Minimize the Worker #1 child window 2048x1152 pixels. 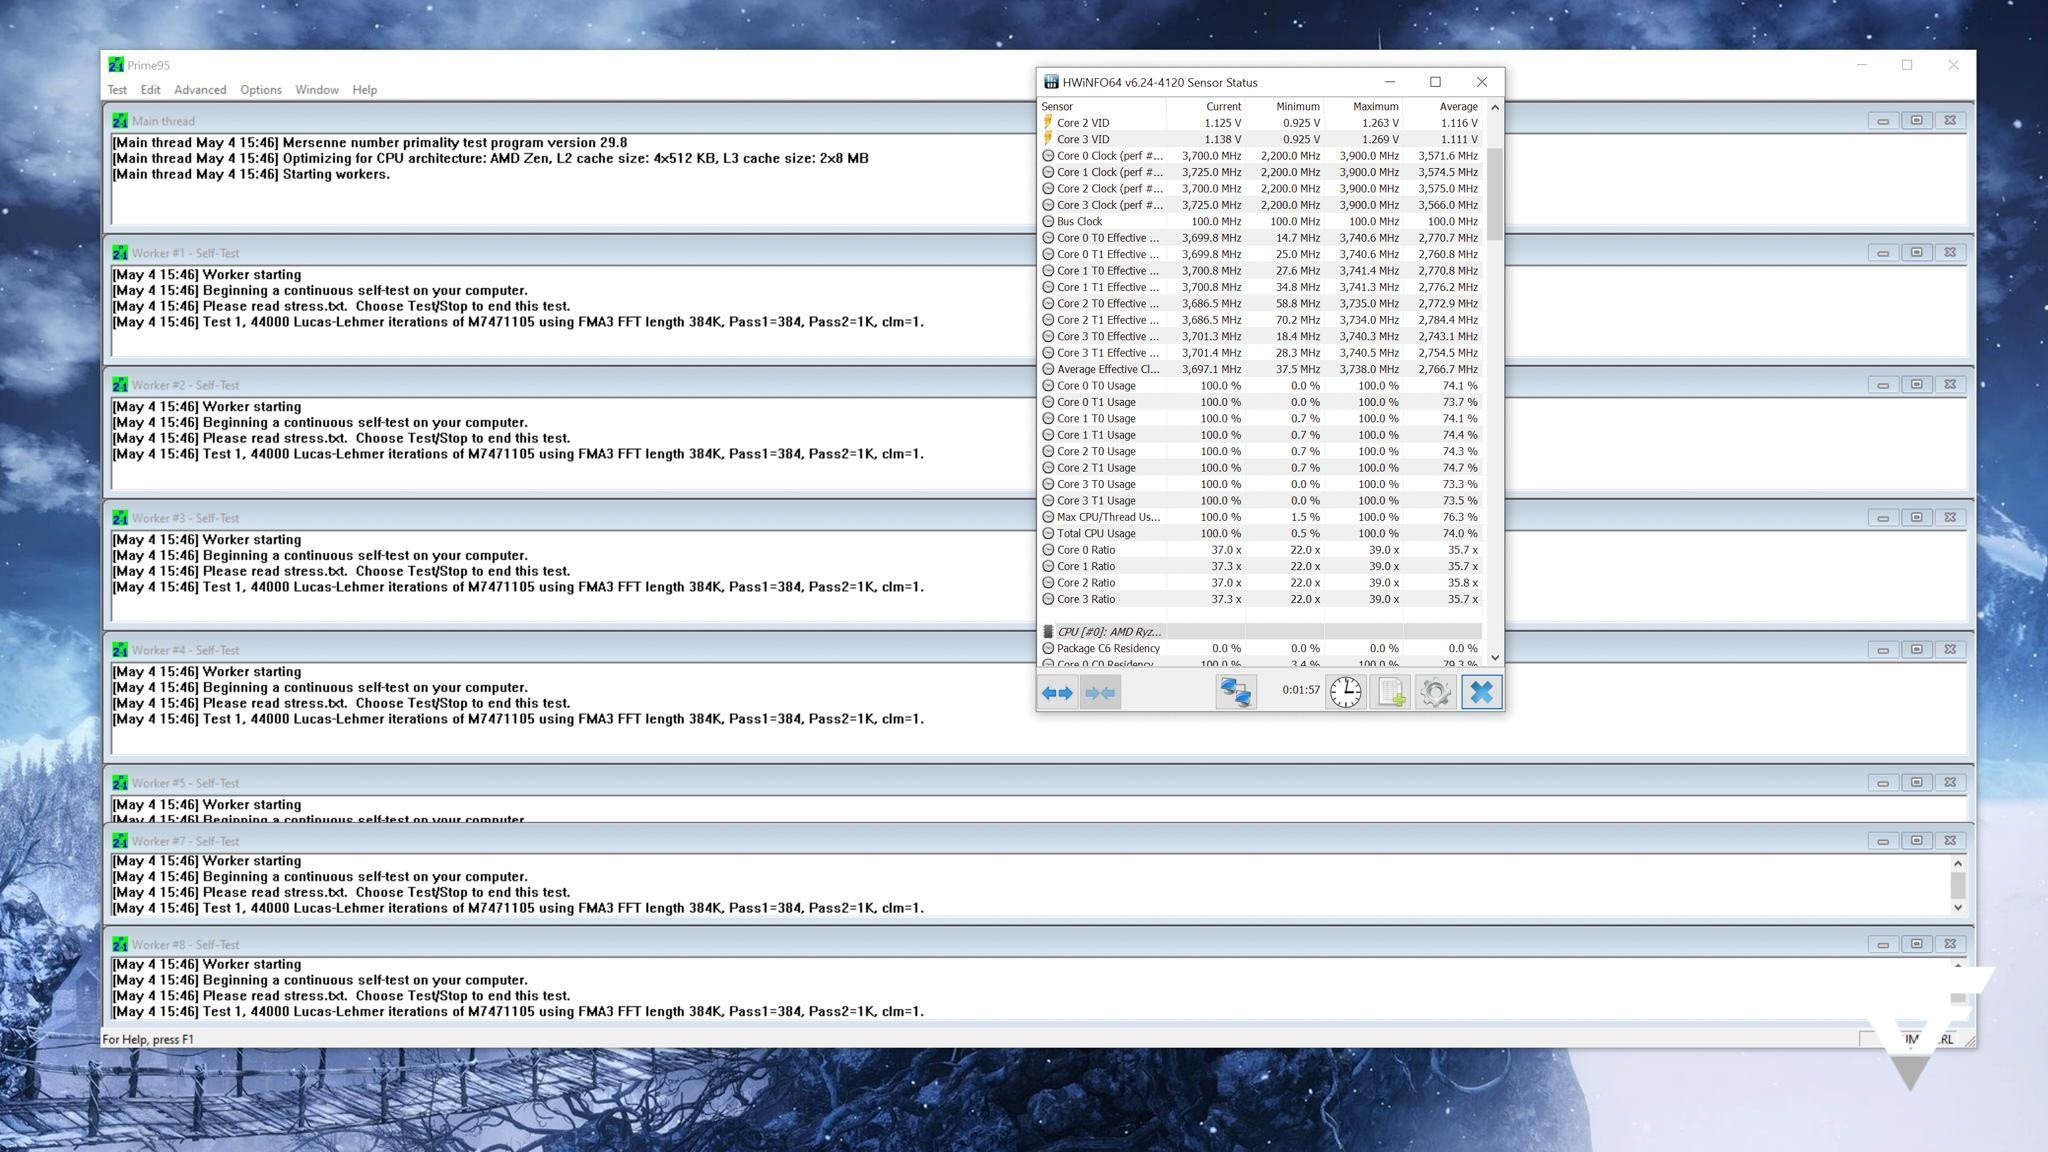click(1883, 253)
